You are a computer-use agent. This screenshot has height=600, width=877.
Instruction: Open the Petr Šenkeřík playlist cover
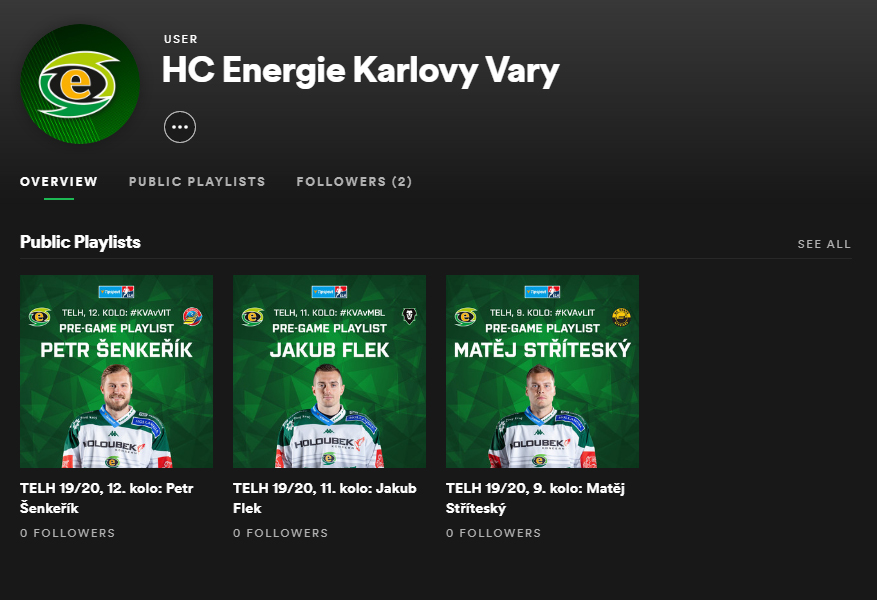point(116,371)
